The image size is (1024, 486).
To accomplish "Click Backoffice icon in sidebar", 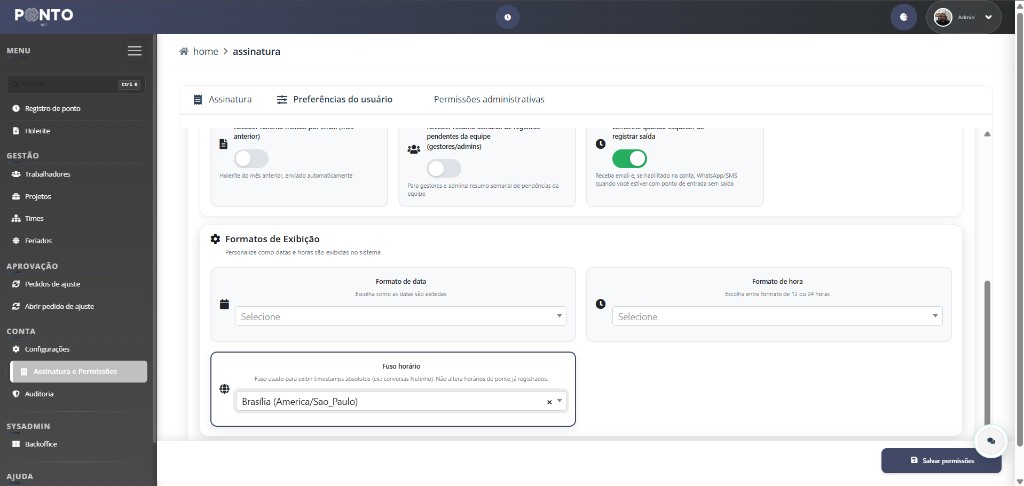I will click(x=16, y=444).
